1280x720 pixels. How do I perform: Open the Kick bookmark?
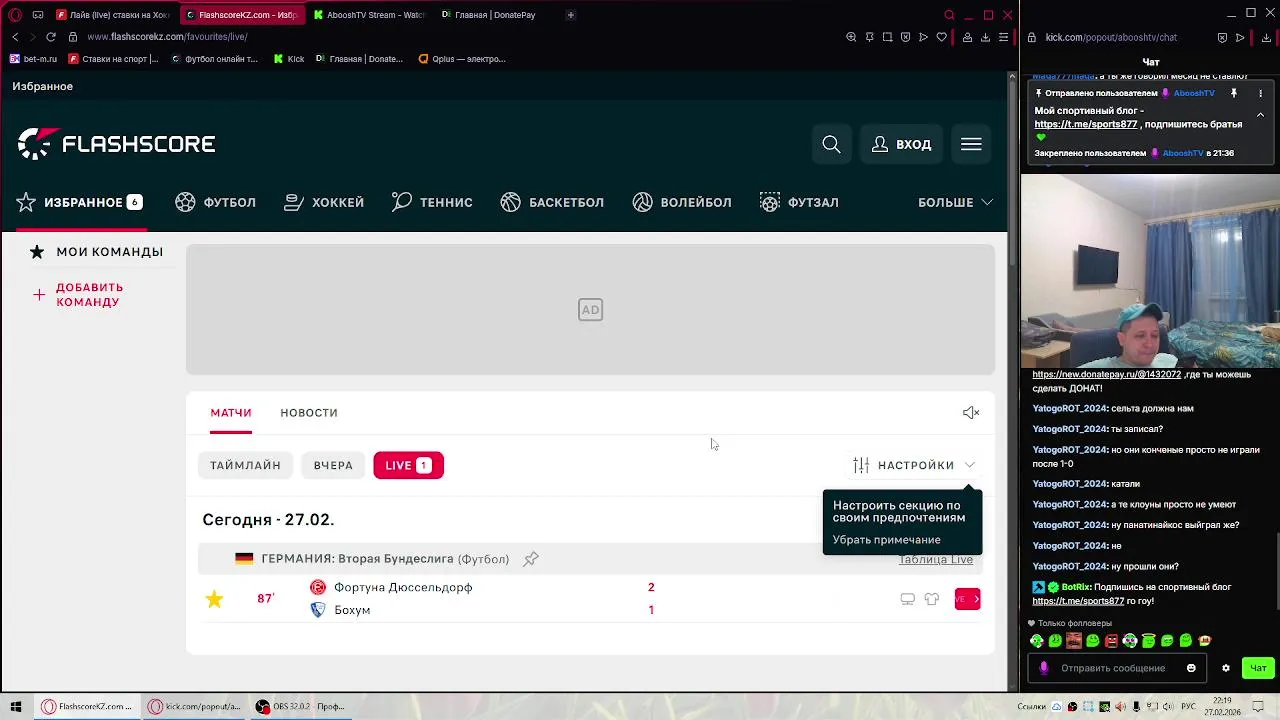pos(289,59)
